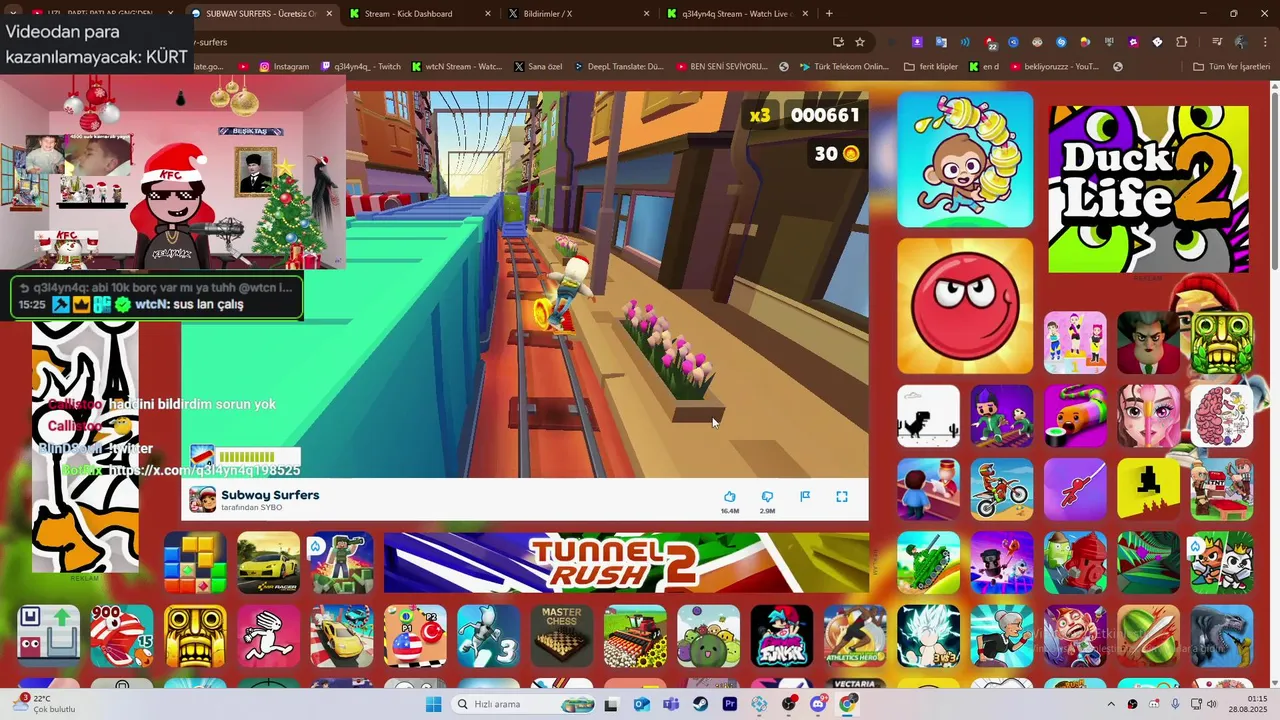Click the coin counter showing 30

click(x=837, y=153)
